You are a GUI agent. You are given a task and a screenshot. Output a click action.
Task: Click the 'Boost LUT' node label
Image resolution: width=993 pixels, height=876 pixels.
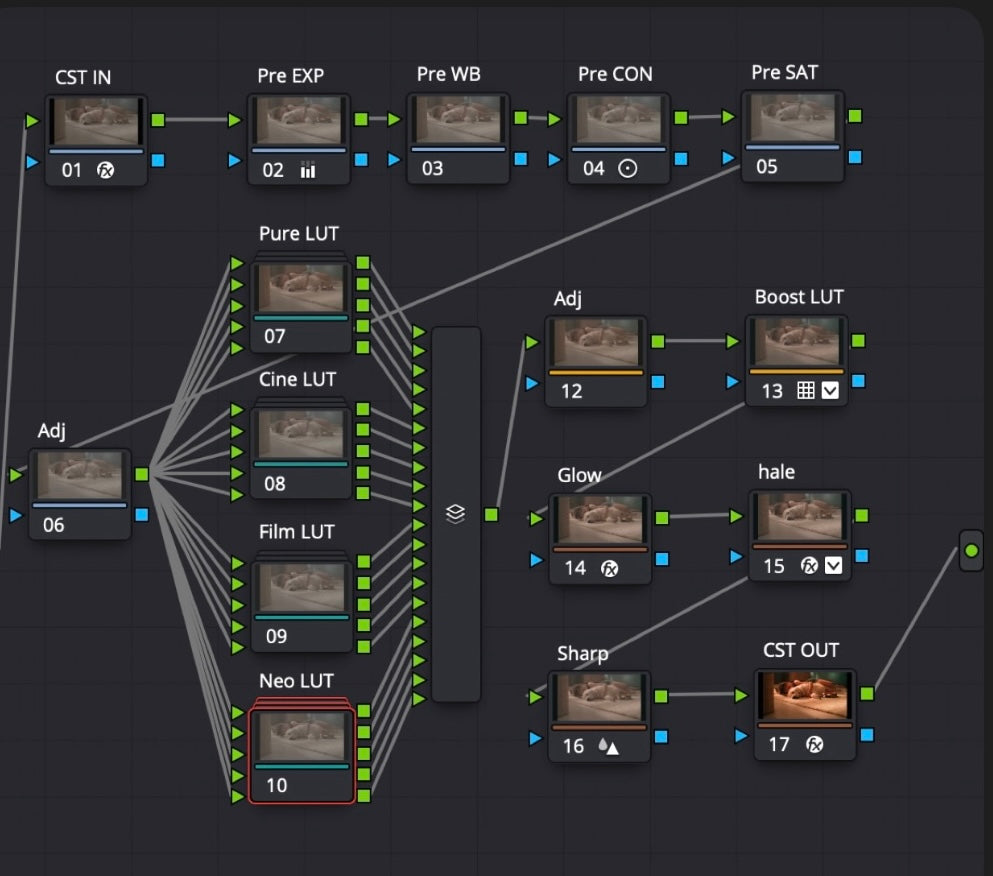pyautogui.click(x=799, y=297)
